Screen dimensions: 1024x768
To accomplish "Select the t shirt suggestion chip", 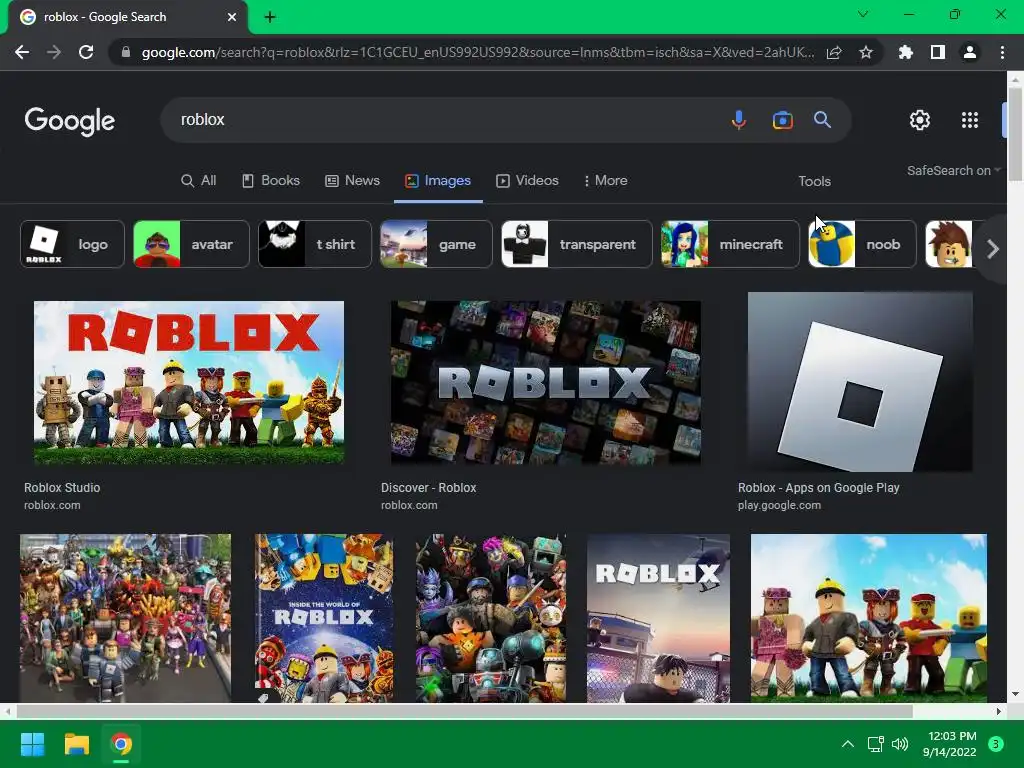I will point(315,244).
